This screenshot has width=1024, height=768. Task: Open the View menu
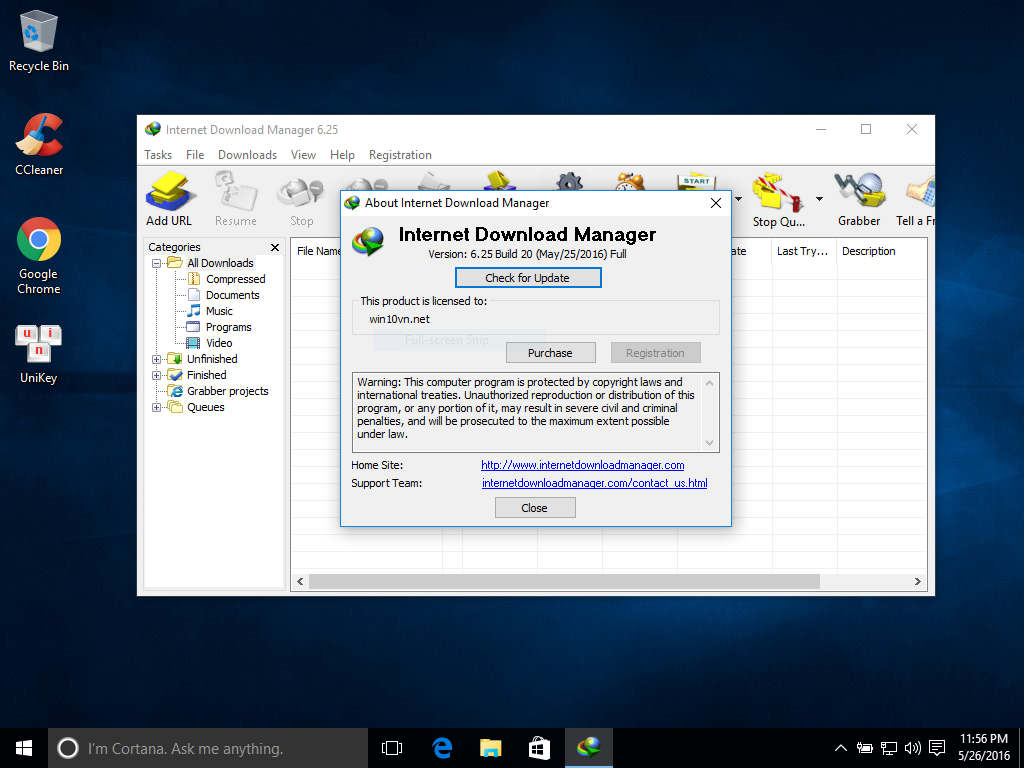coord(303,155)
